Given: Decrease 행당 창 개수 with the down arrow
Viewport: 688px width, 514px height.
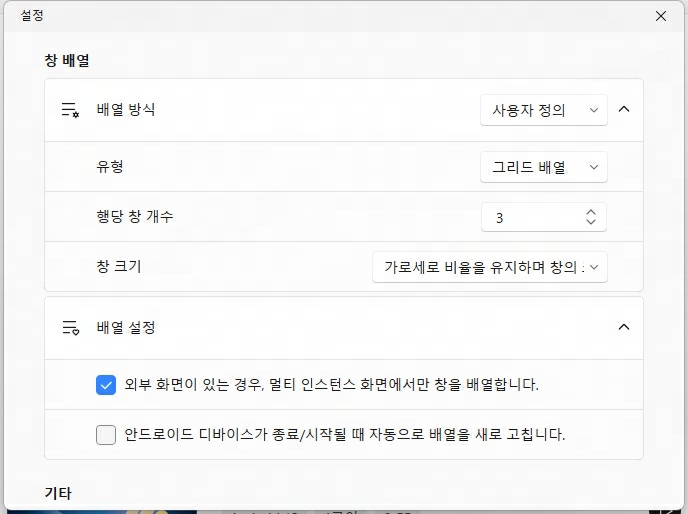Looking at the screenshot, I should 591,222.
